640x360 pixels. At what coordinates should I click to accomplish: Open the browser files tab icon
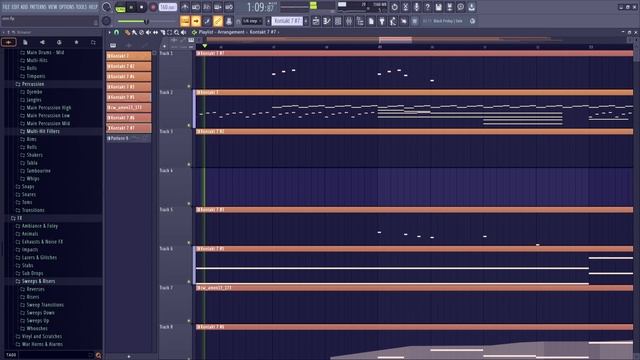25,42
